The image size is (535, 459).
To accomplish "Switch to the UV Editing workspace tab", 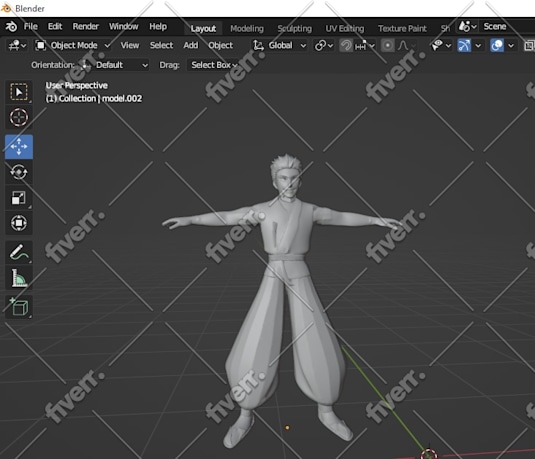I will click(x=345, y=28).
